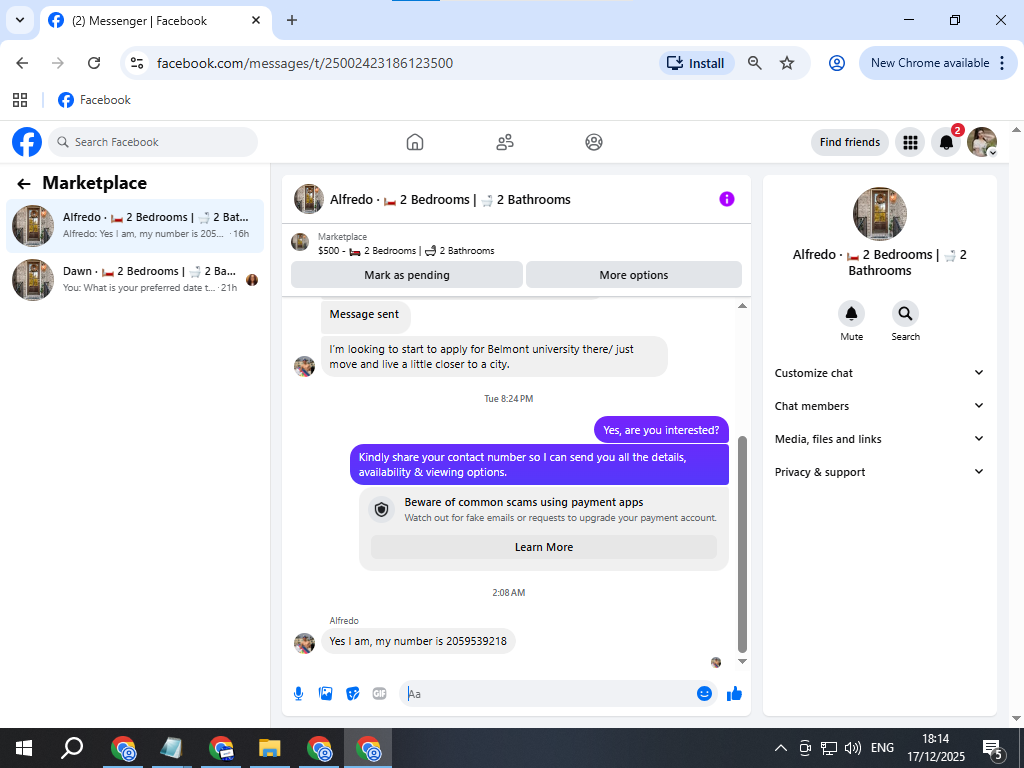Open File Explorer from taskbar

[x=270, y=748]
